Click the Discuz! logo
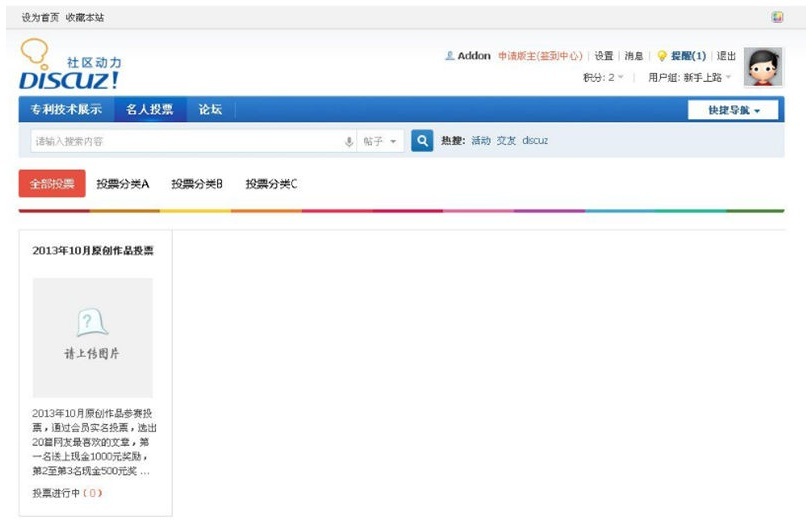The height and width of the screenshot is (520, 812). [x=70, y=65]
